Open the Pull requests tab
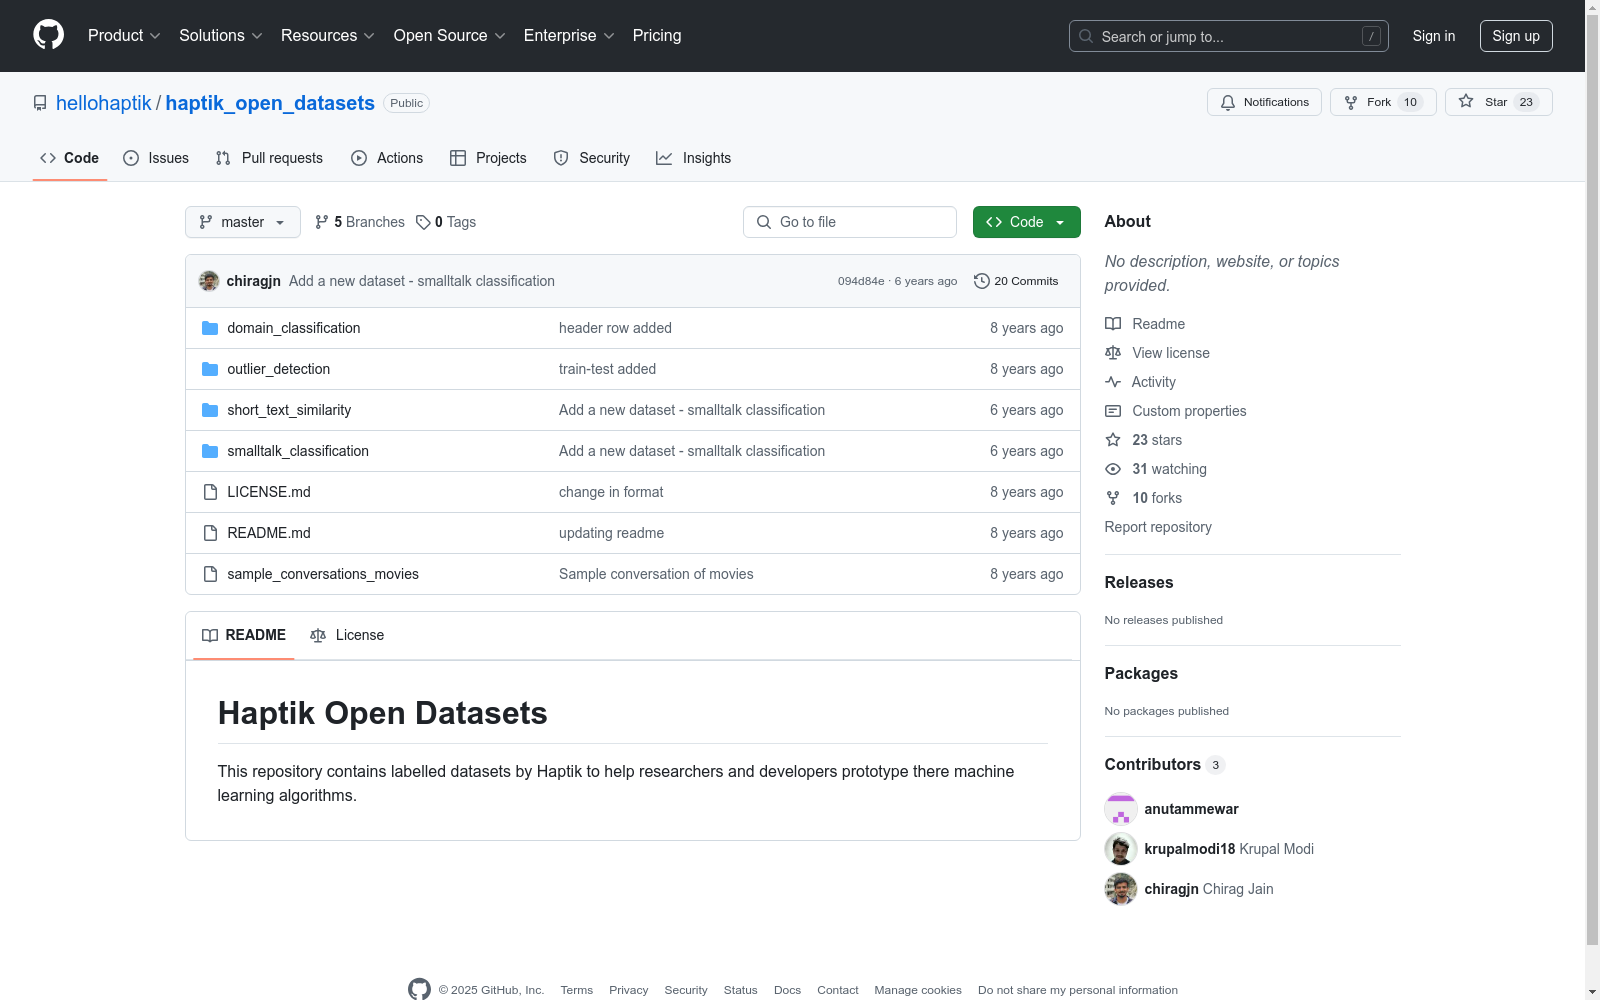This screenshot has height=1000, width=1600. coord(269,158)
